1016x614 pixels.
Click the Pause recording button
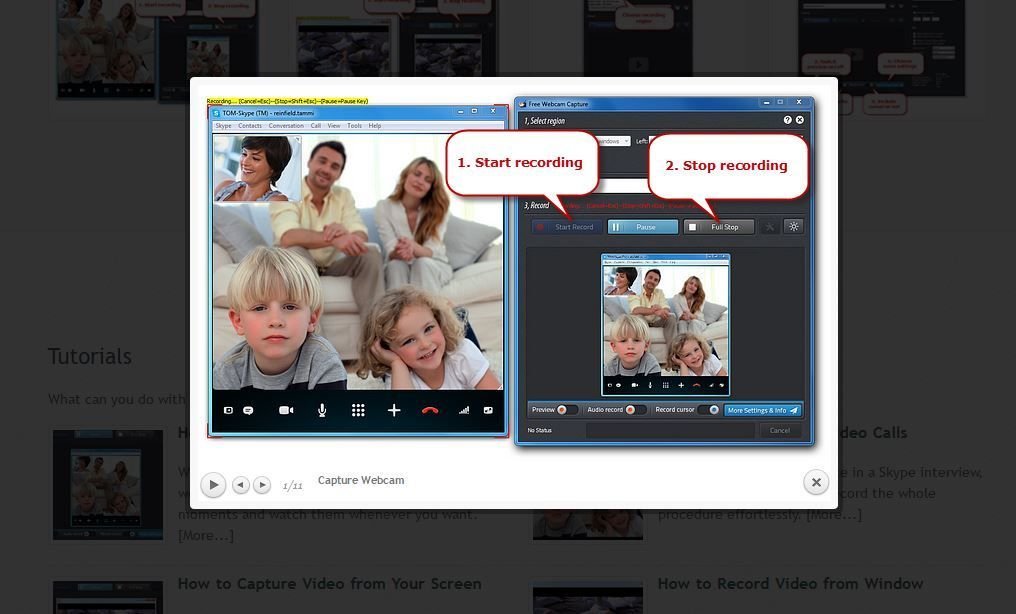643,227
